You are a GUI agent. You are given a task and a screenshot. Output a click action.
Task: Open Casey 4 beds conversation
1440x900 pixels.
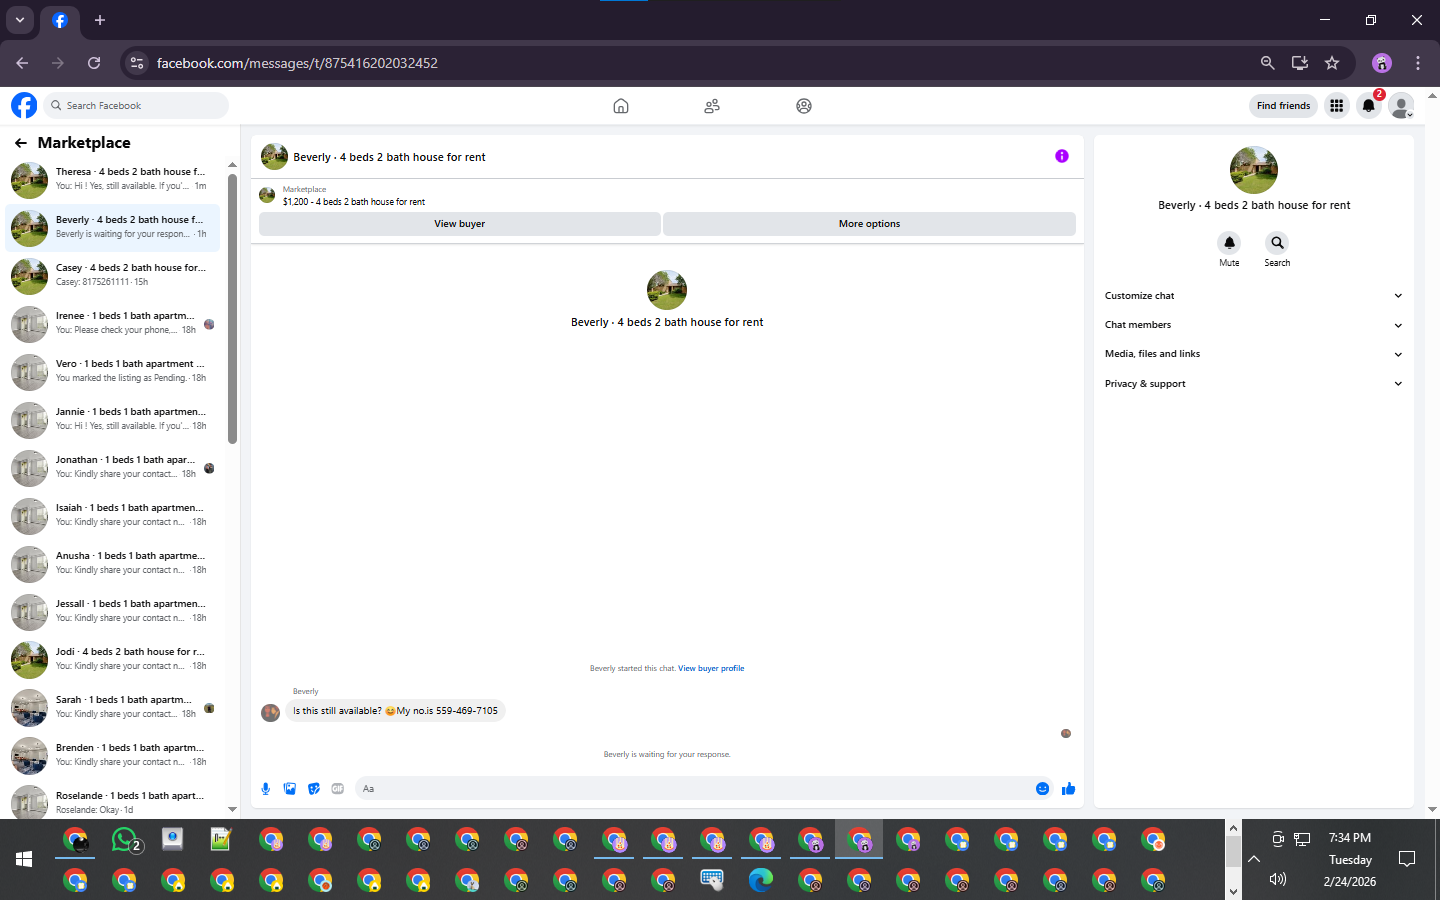coord(113,276)
